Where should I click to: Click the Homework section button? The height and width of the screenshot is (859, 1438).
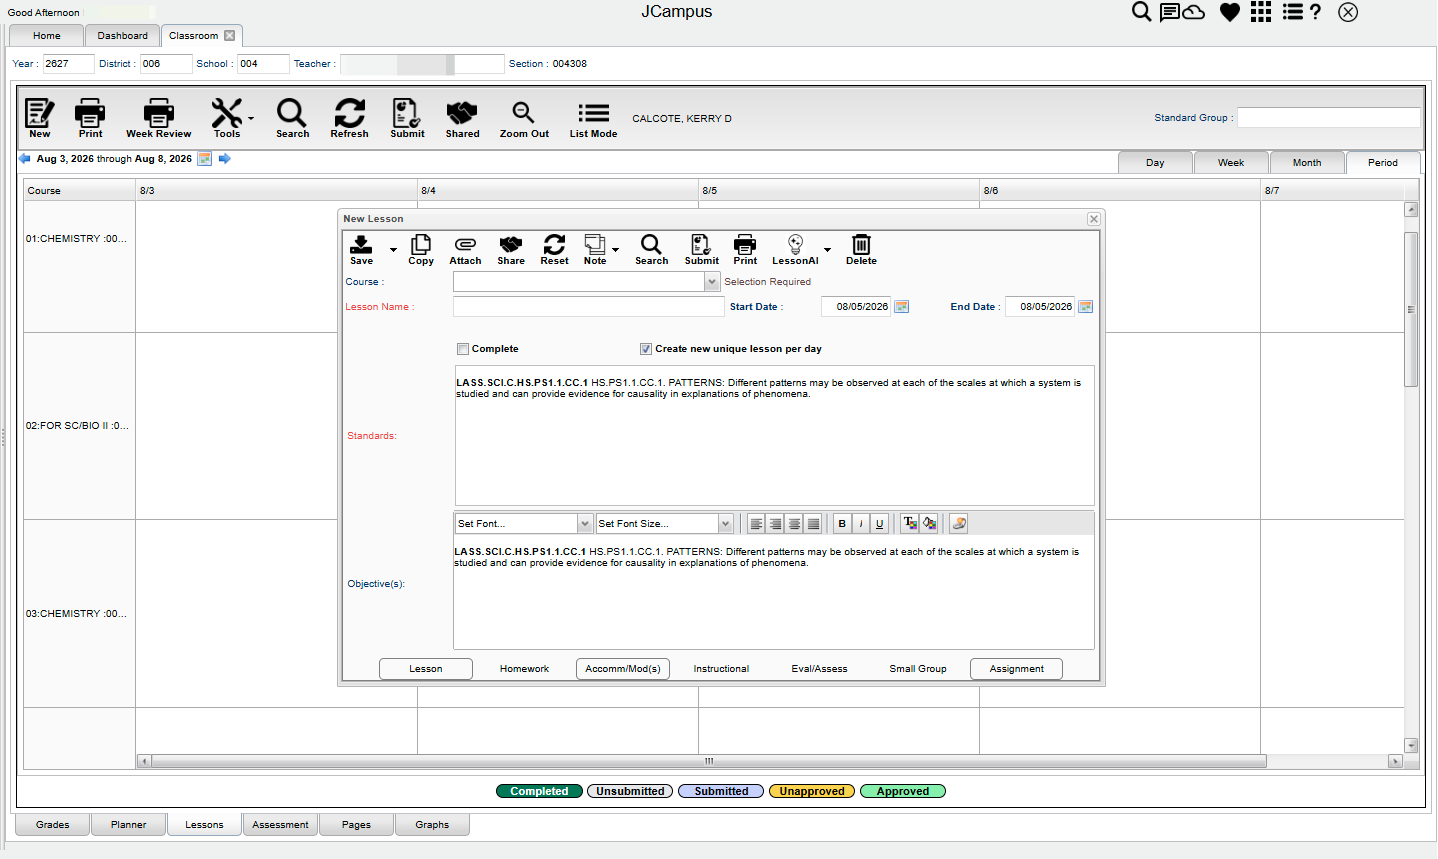tap(524, 669)
